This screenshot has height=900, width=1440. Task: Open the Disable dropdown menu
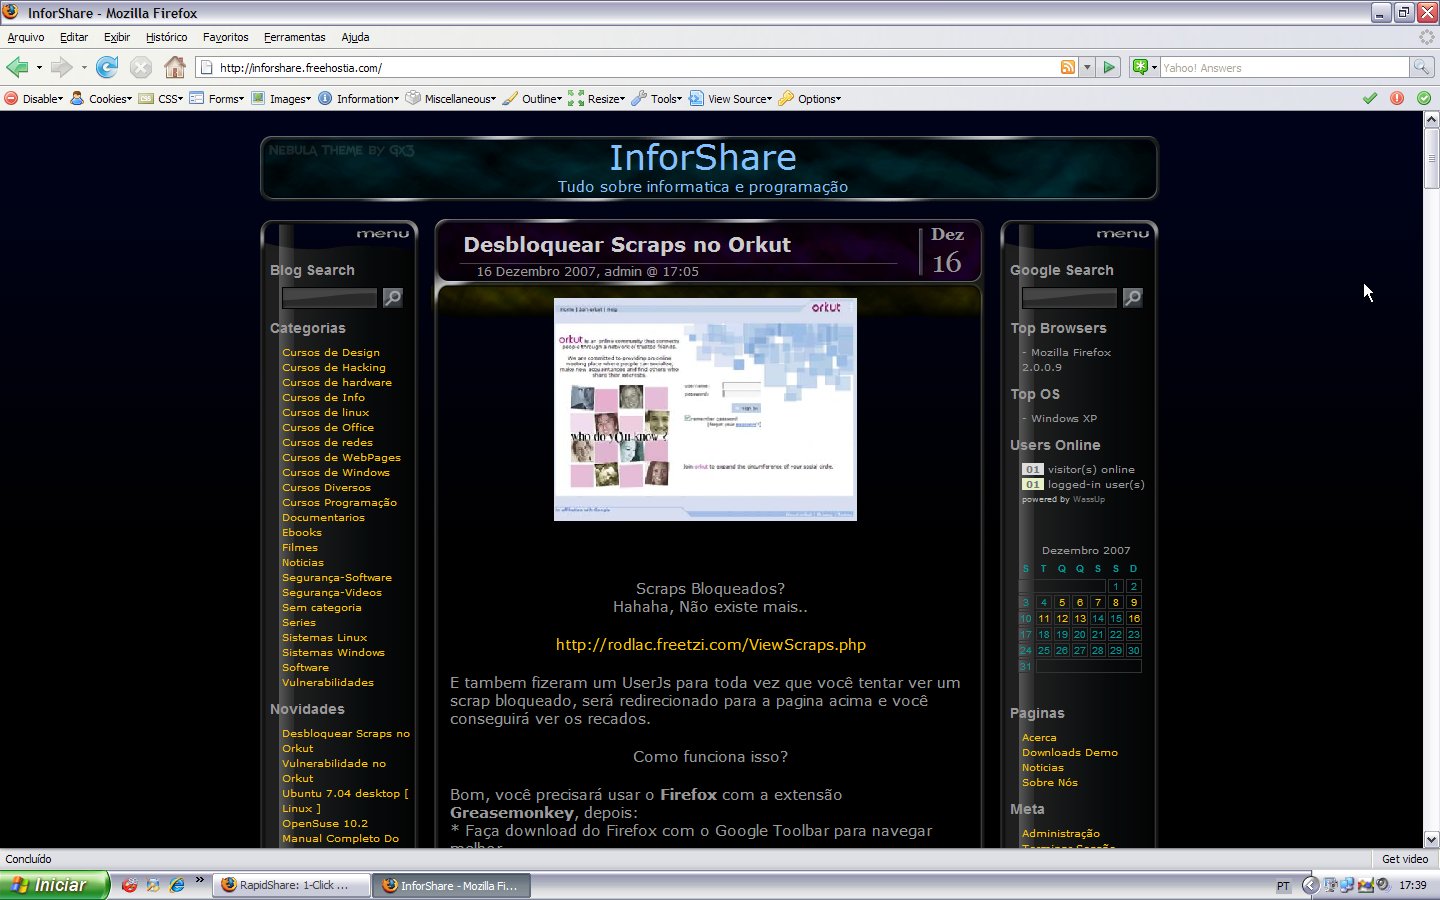point(34,99)
